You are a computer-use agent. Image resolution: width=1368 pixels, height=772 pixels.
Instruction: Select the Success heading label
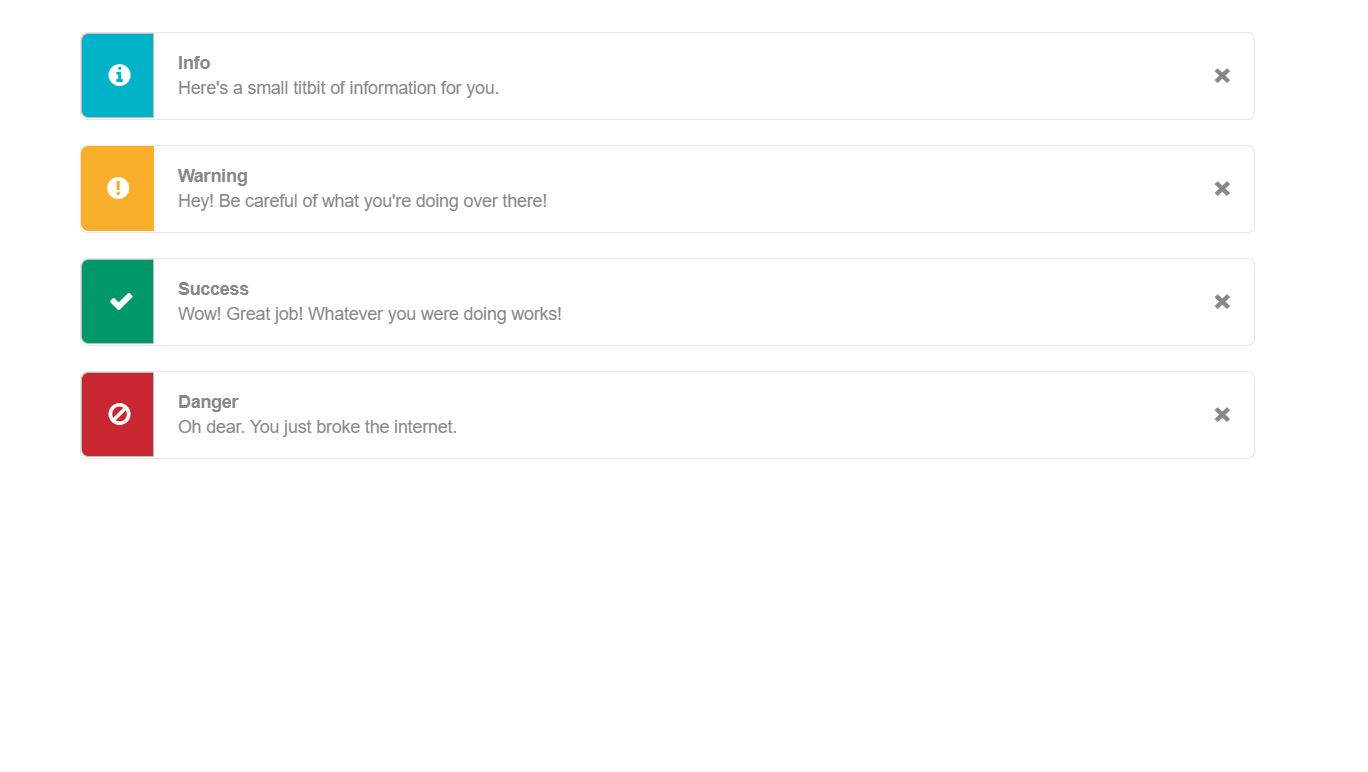point(213,289)
